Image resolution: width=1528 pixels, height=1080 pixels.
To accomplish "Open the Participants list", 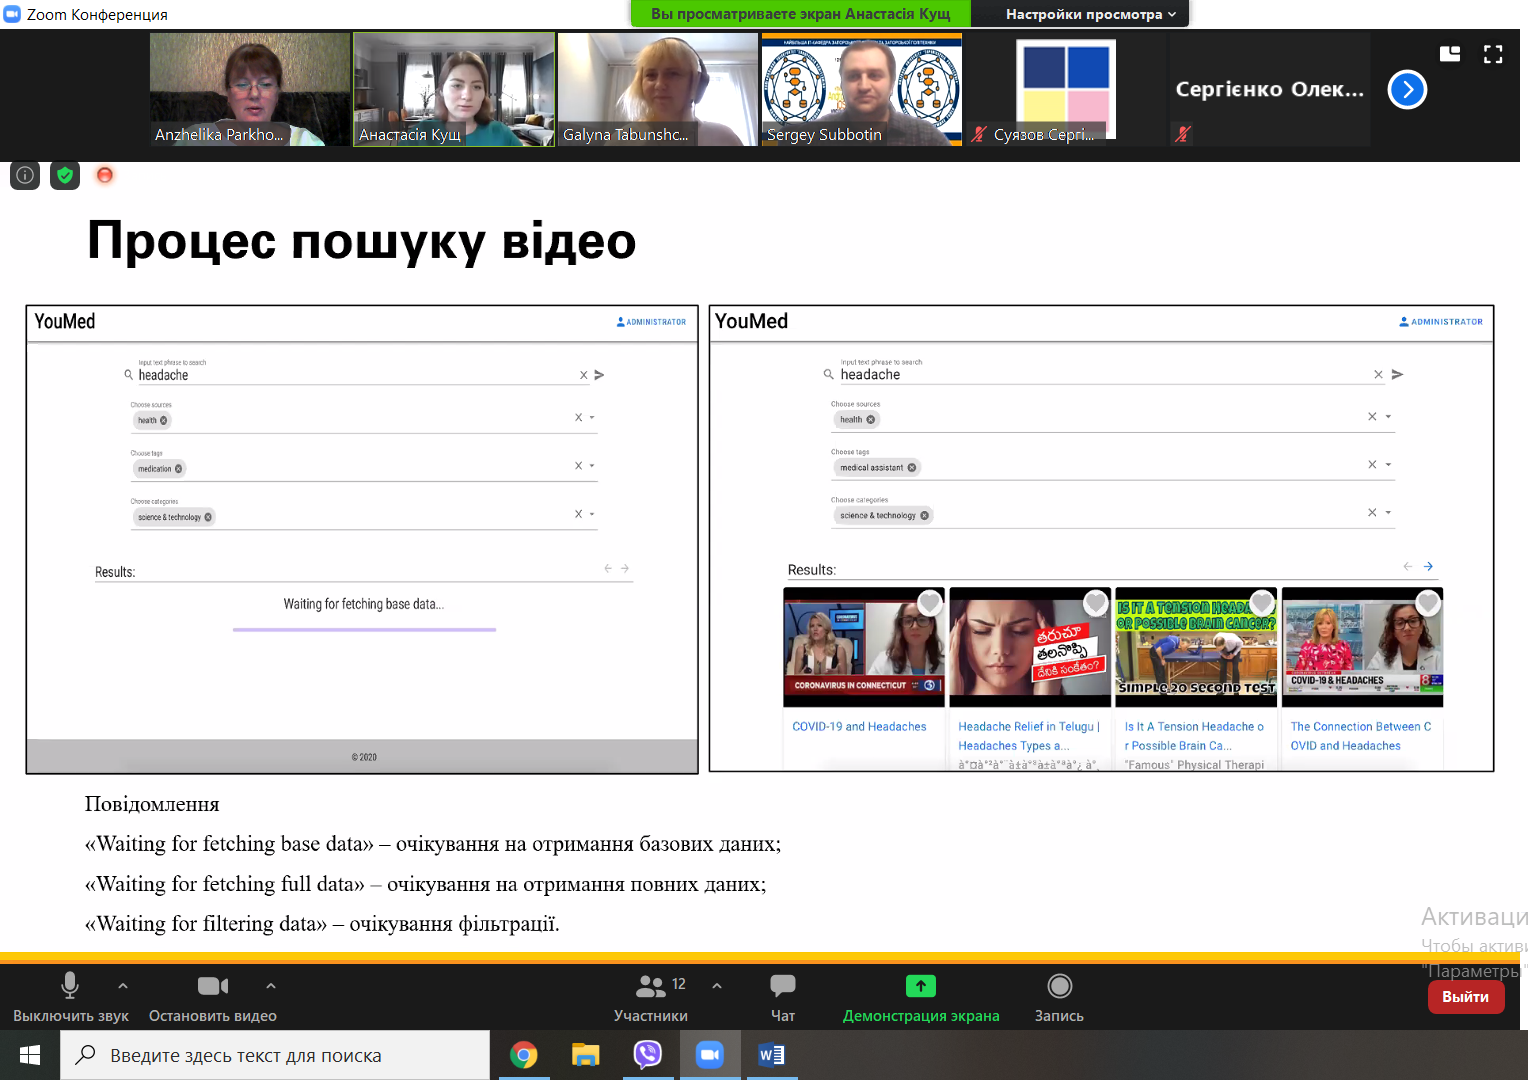I will (651, 997).
